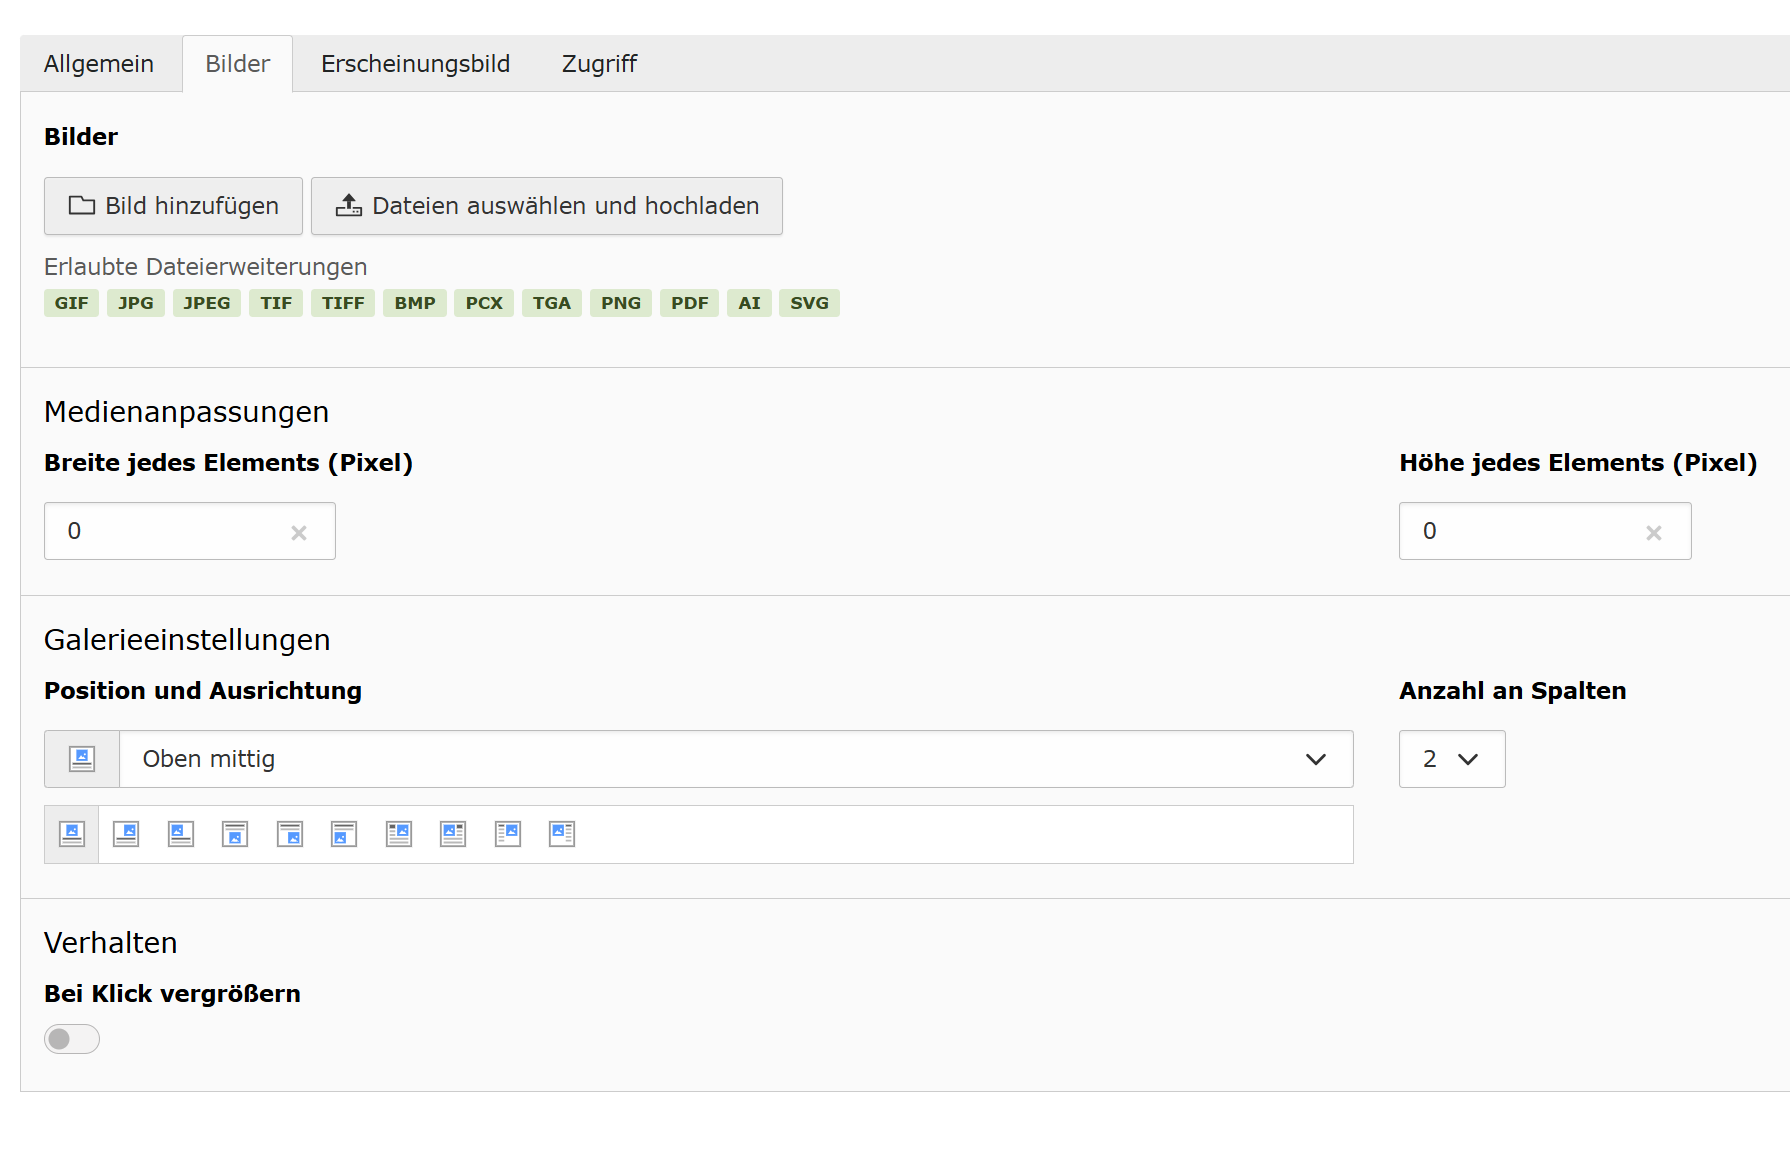Select the beside-text left, no-wrap icon
1790x1159 pixels.
pos(562,834)
